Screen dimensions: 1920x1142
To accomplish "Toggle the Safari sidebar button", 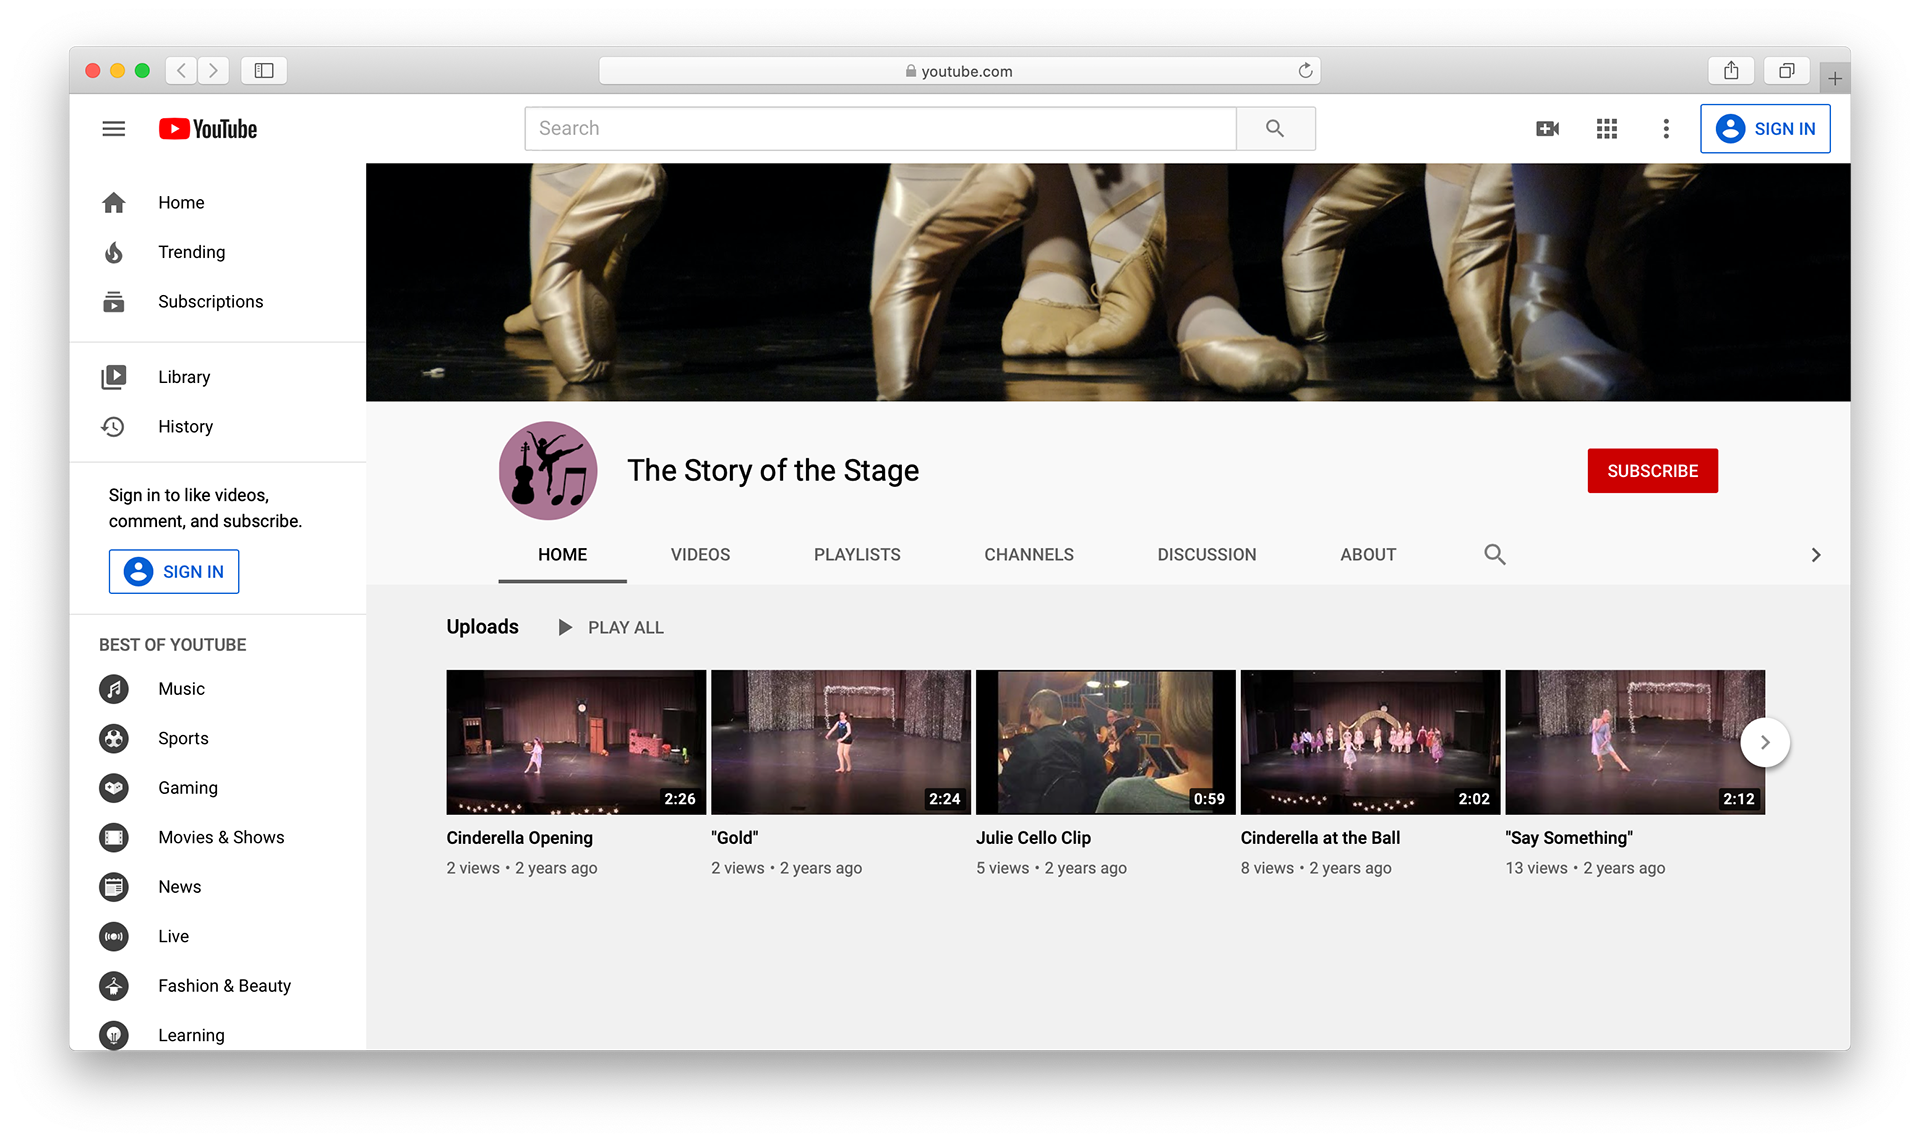I will [264, 70].
